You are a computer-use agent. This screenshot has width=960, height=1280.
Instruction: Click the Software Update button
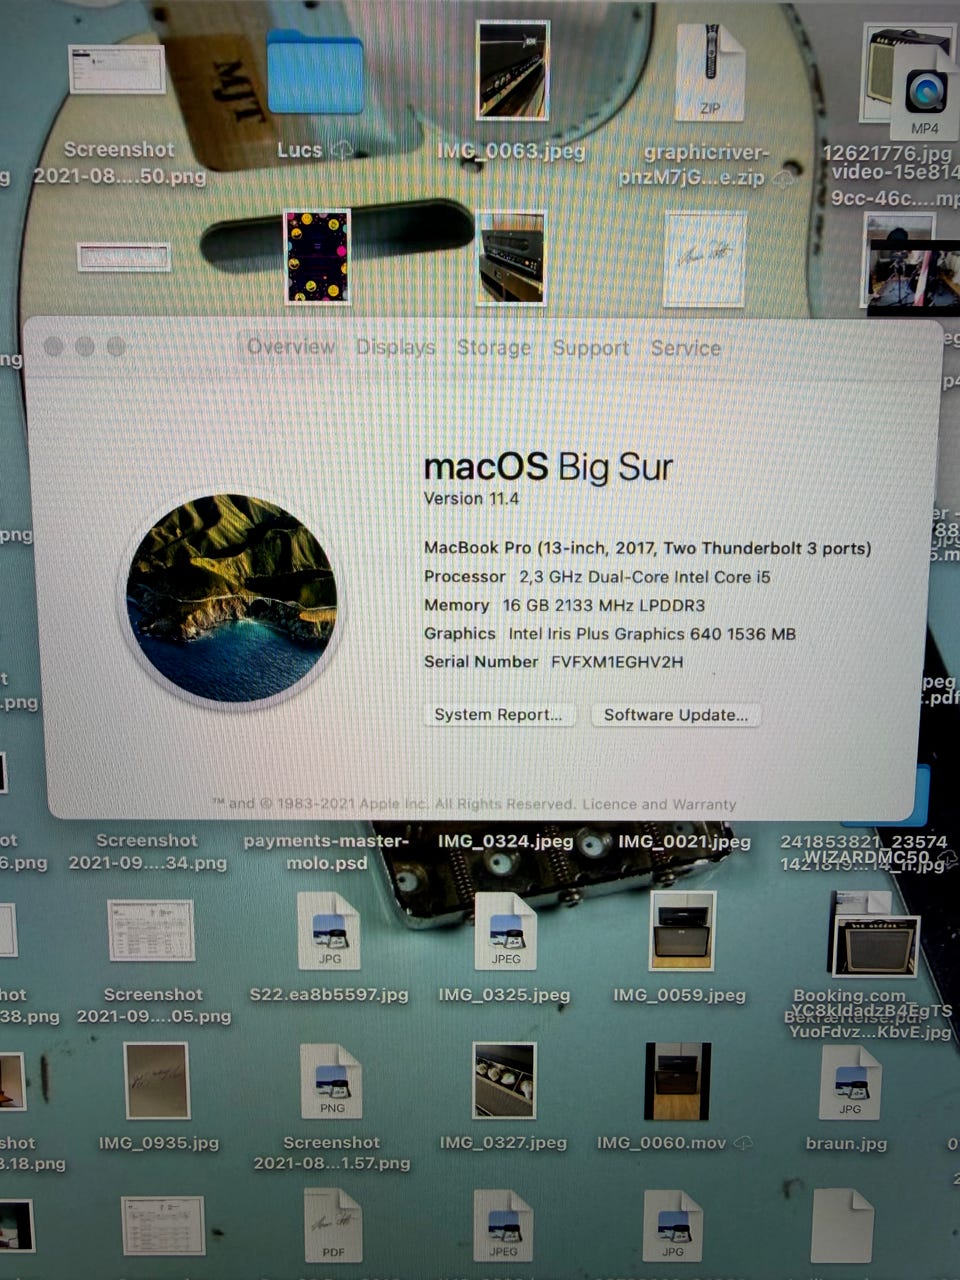pos(676,715)
